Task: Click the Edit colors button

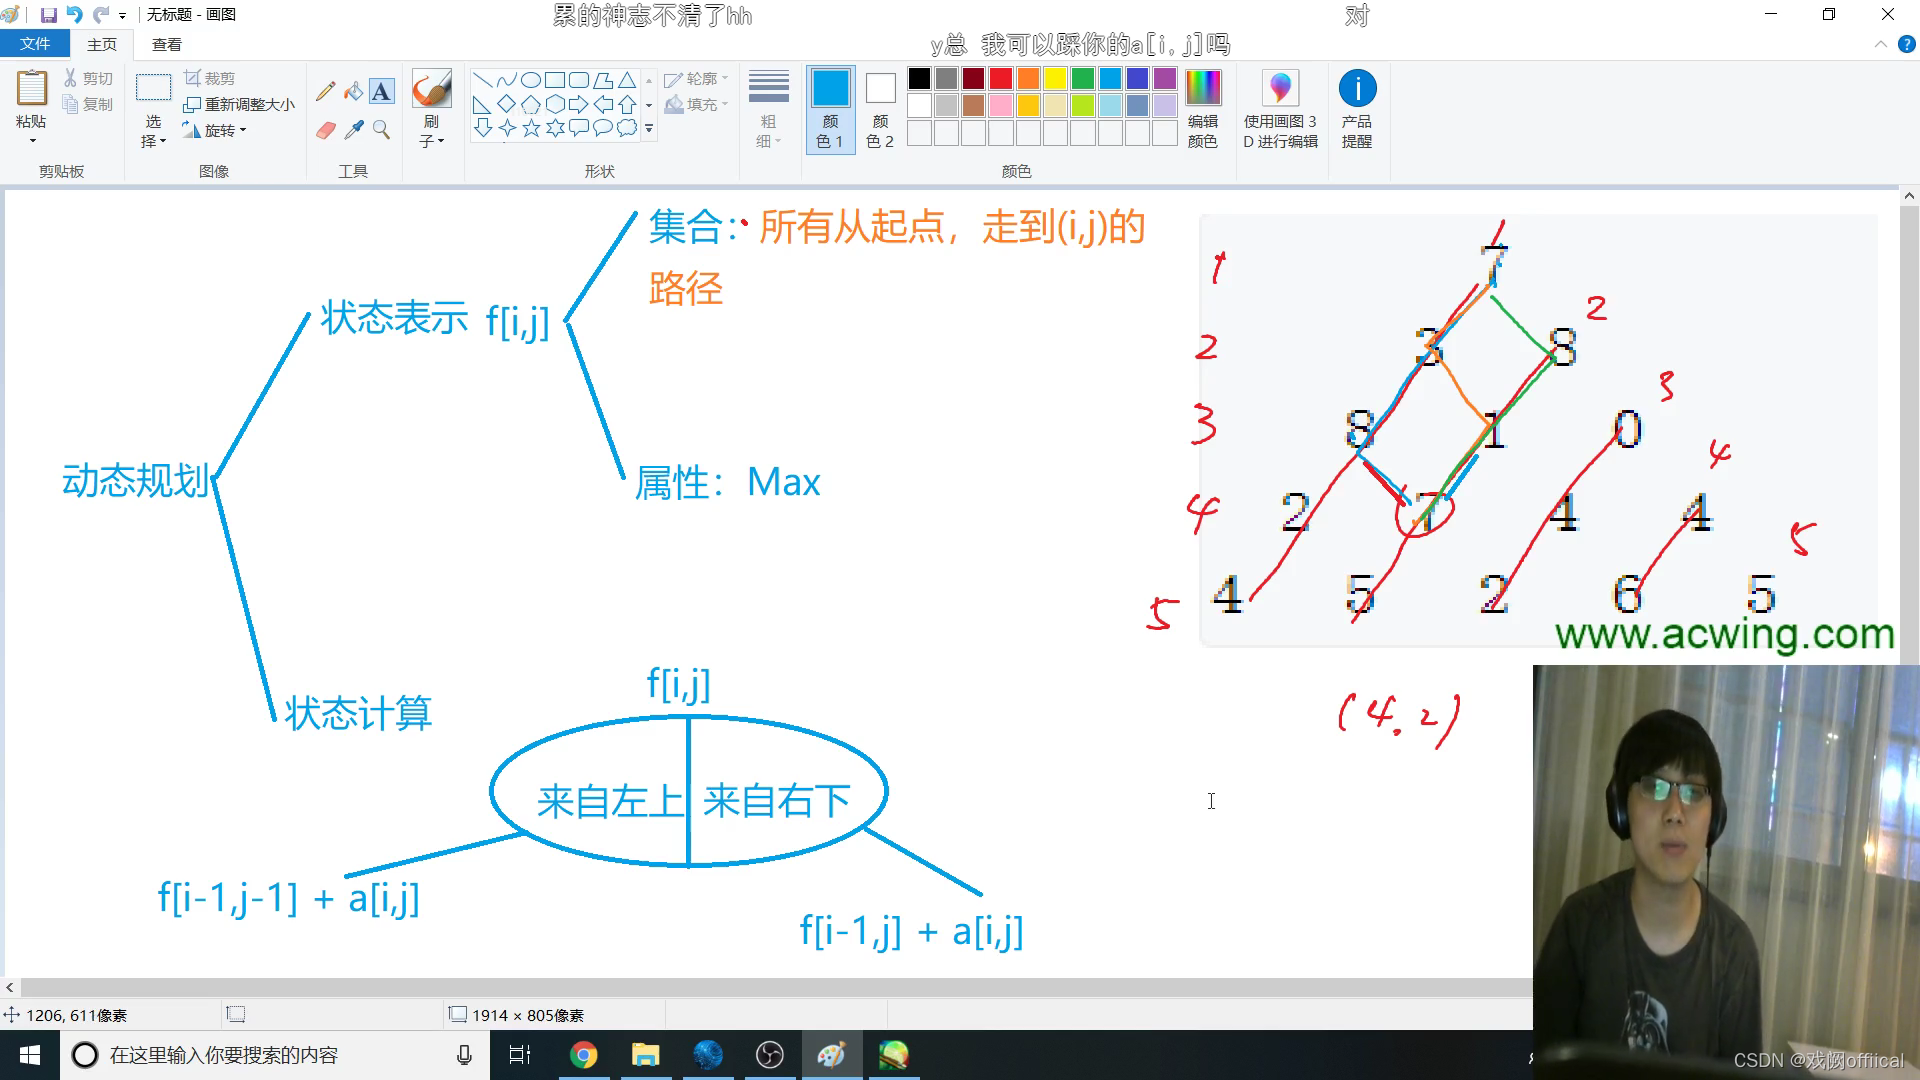Action: pyautogui.click(x=1203, y=108)
